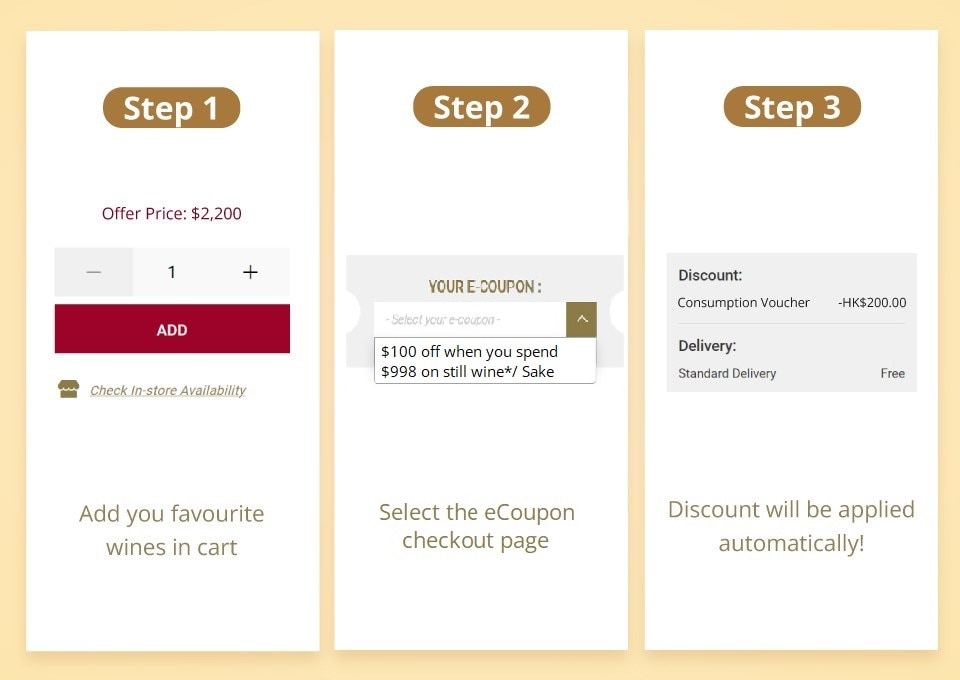Click 'Discount will be applied automatically!' caption
The width and height of the screenshot is (960, 680).
tap(791, 526)
